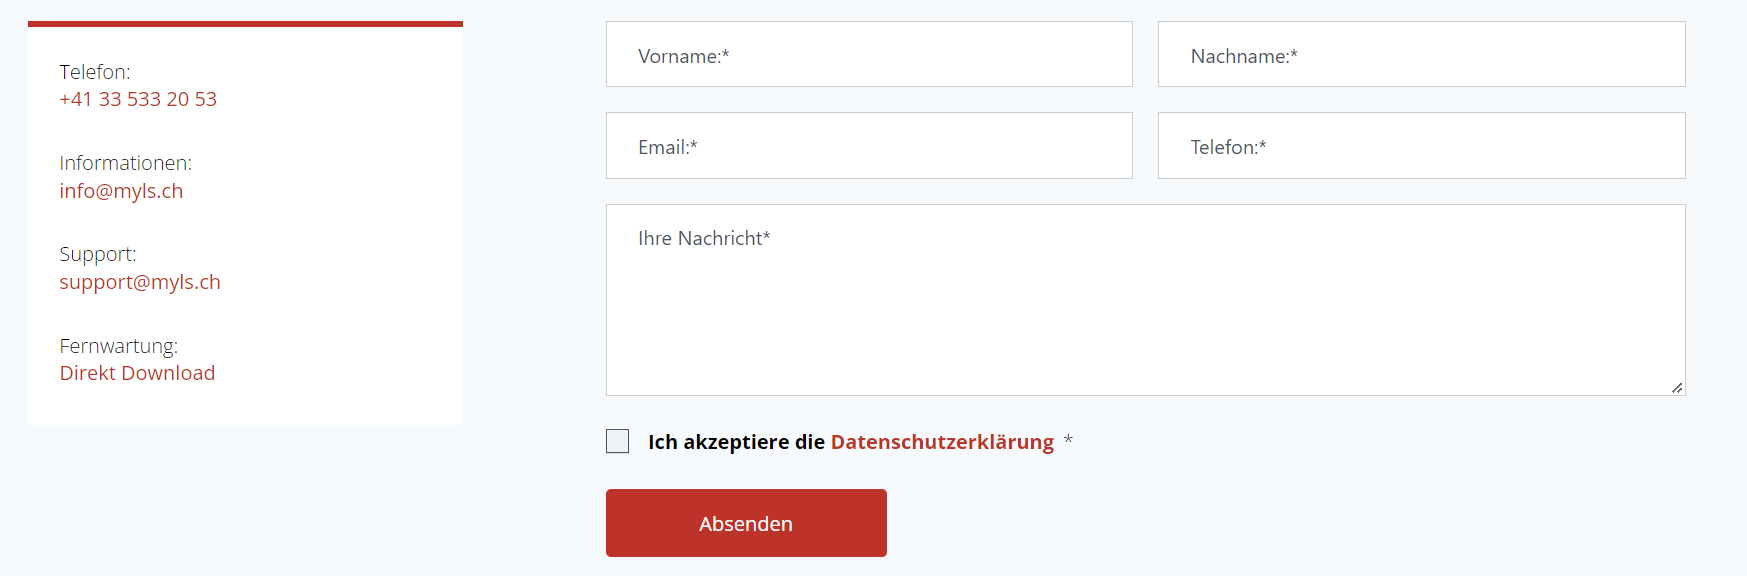Call the phone number +41 33 533 20 53
This screenshot has width=1747, height=576.
tap(138, 99)
